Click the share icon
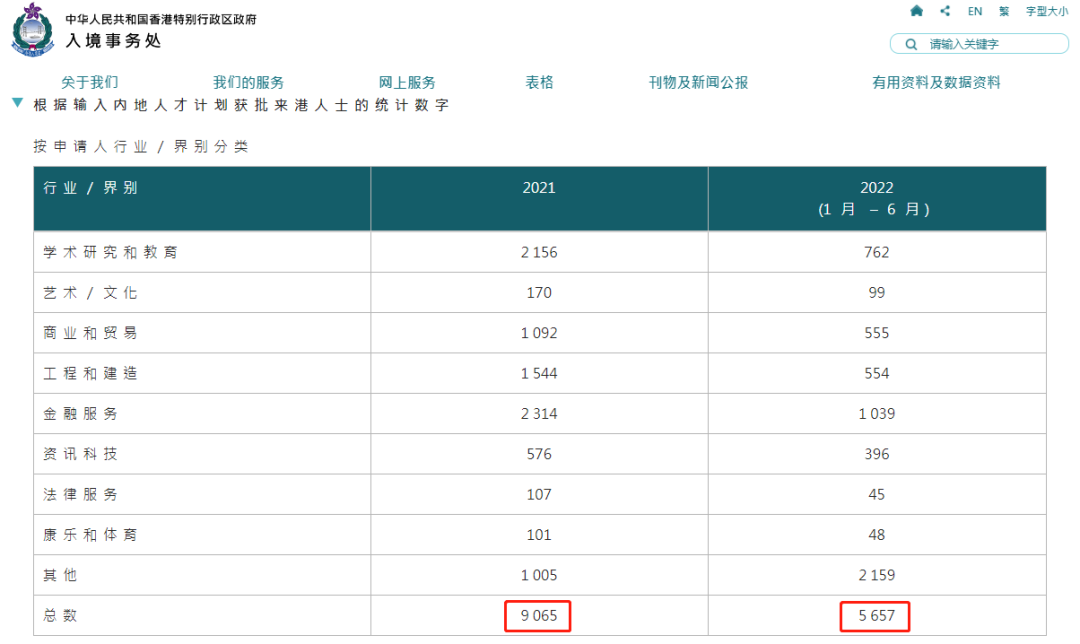Viewport: 1080px width, 644px height. pos(945,11)
